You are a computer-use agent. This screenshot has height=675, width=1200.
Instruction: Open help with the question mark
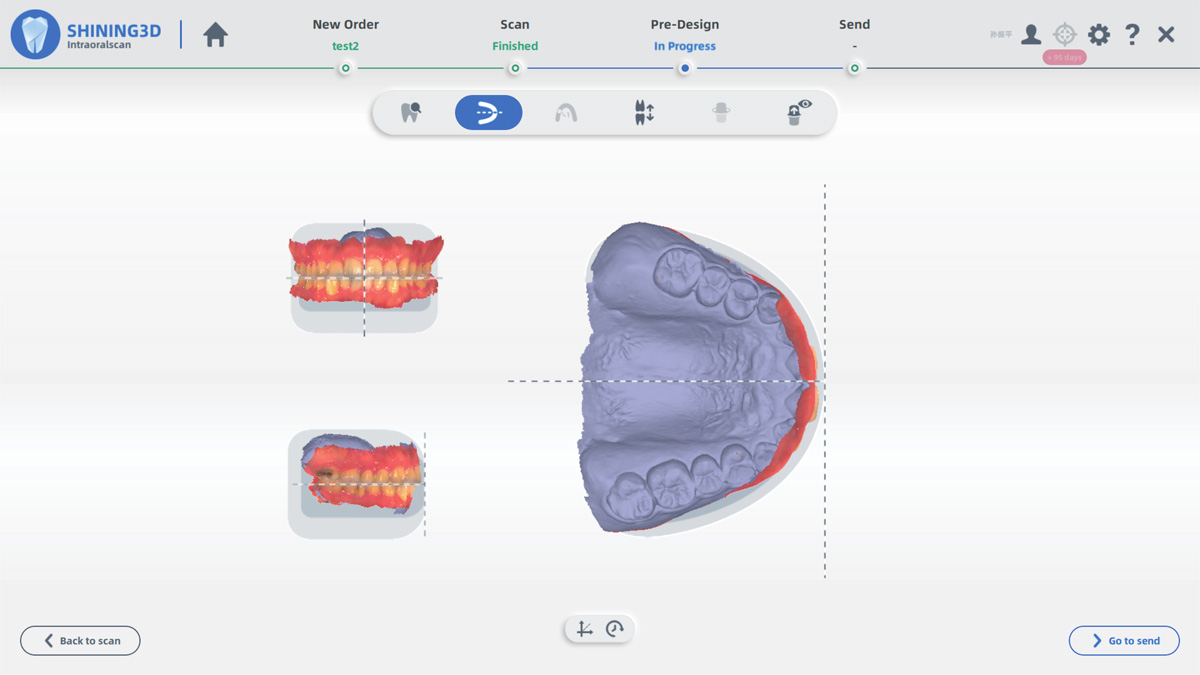(1132, 35)
